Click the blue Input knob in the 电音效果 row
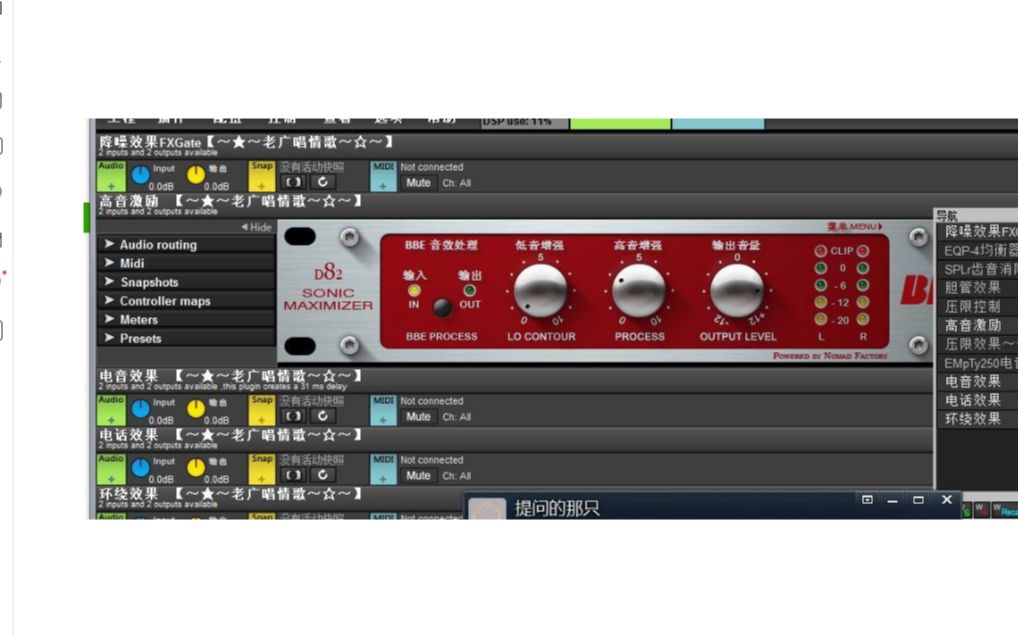Viewport: 1018px width, 636px height. [140, 409]
